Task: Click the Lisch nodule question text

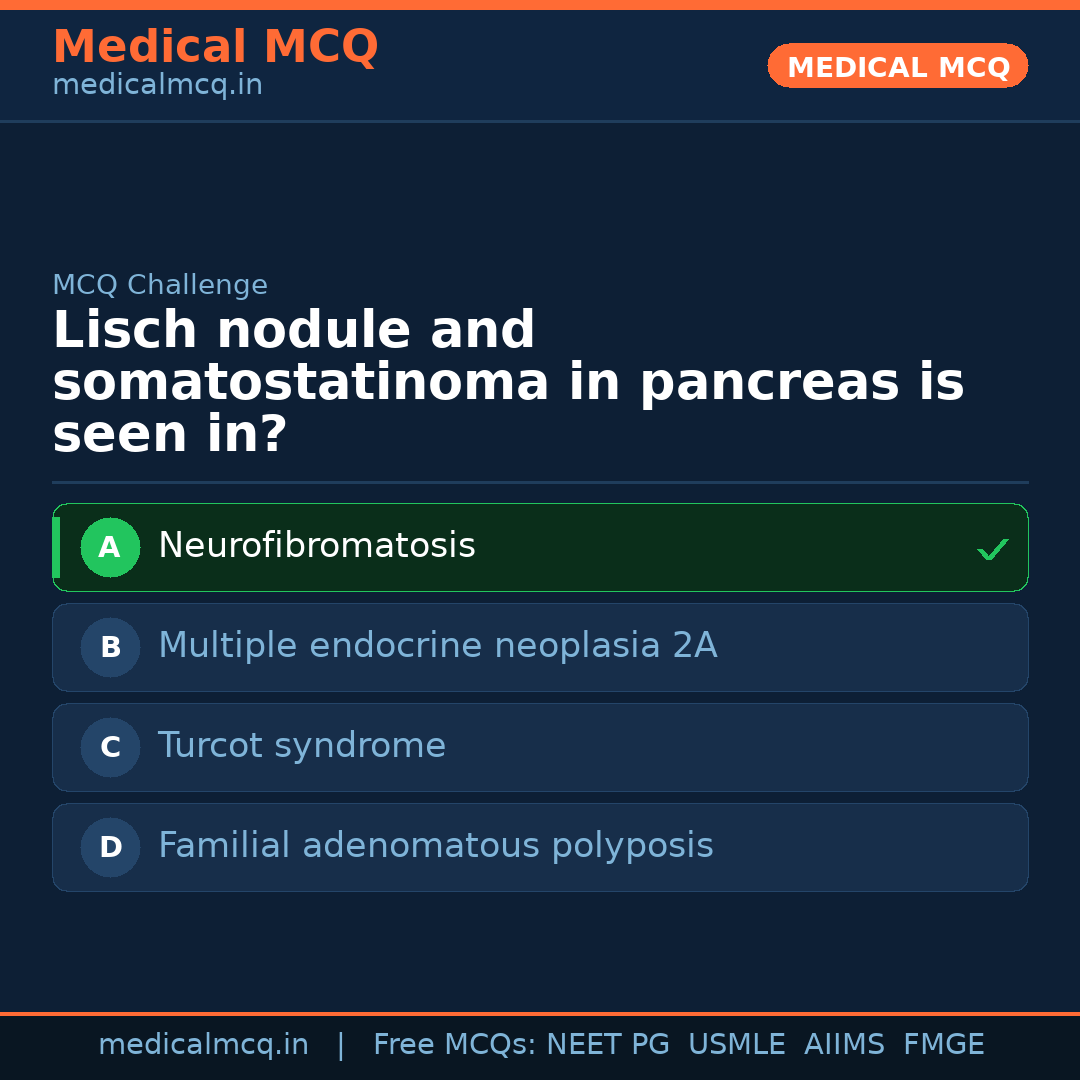Action: click(x=508, y=383)
